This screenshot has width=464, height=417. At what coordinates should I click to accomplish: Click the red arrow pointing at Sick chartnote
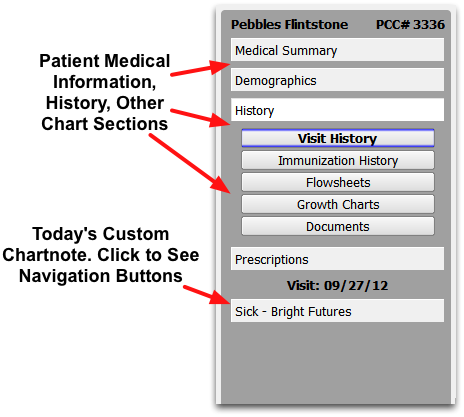coord(207,294)
